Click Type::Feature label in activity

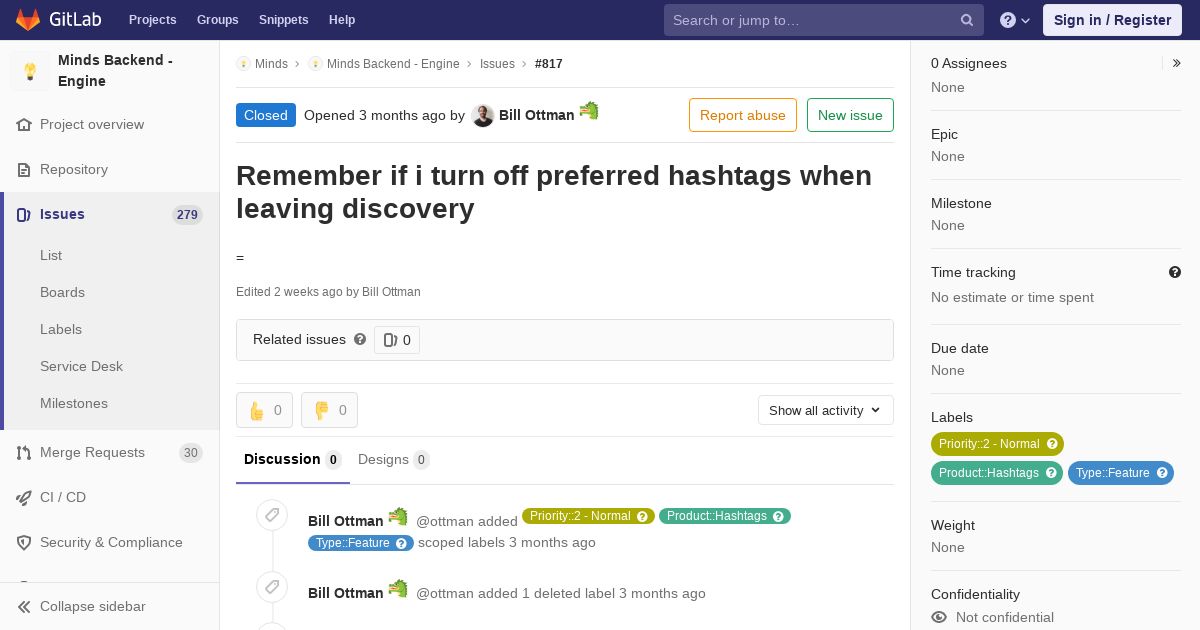pyautogui.click(x=353, y=543)
